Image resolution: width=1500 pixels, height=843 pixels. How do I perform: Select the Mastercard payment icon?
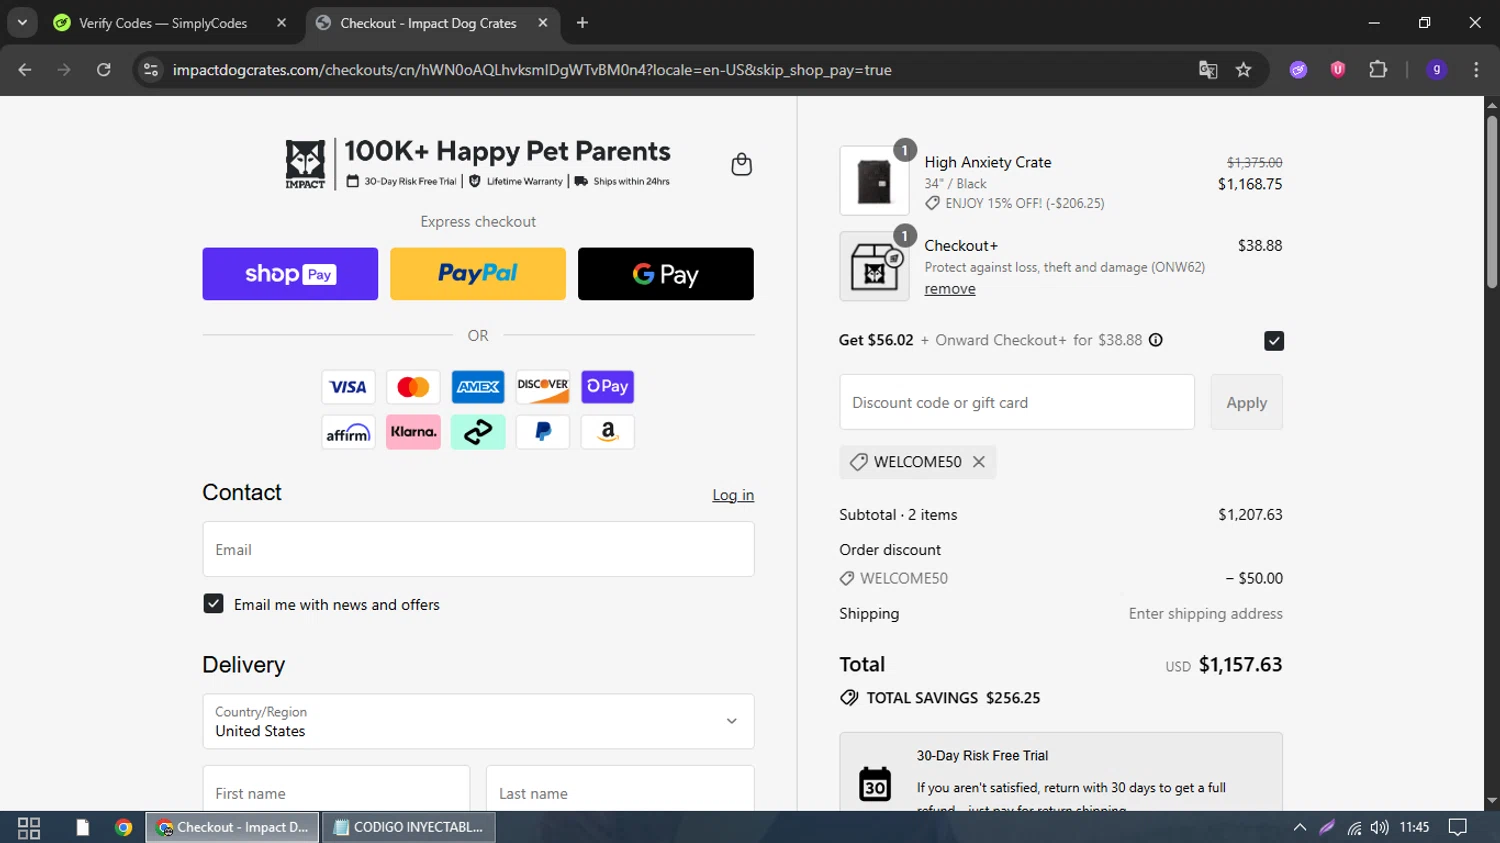pyautogui.click(x=413, y=387)
